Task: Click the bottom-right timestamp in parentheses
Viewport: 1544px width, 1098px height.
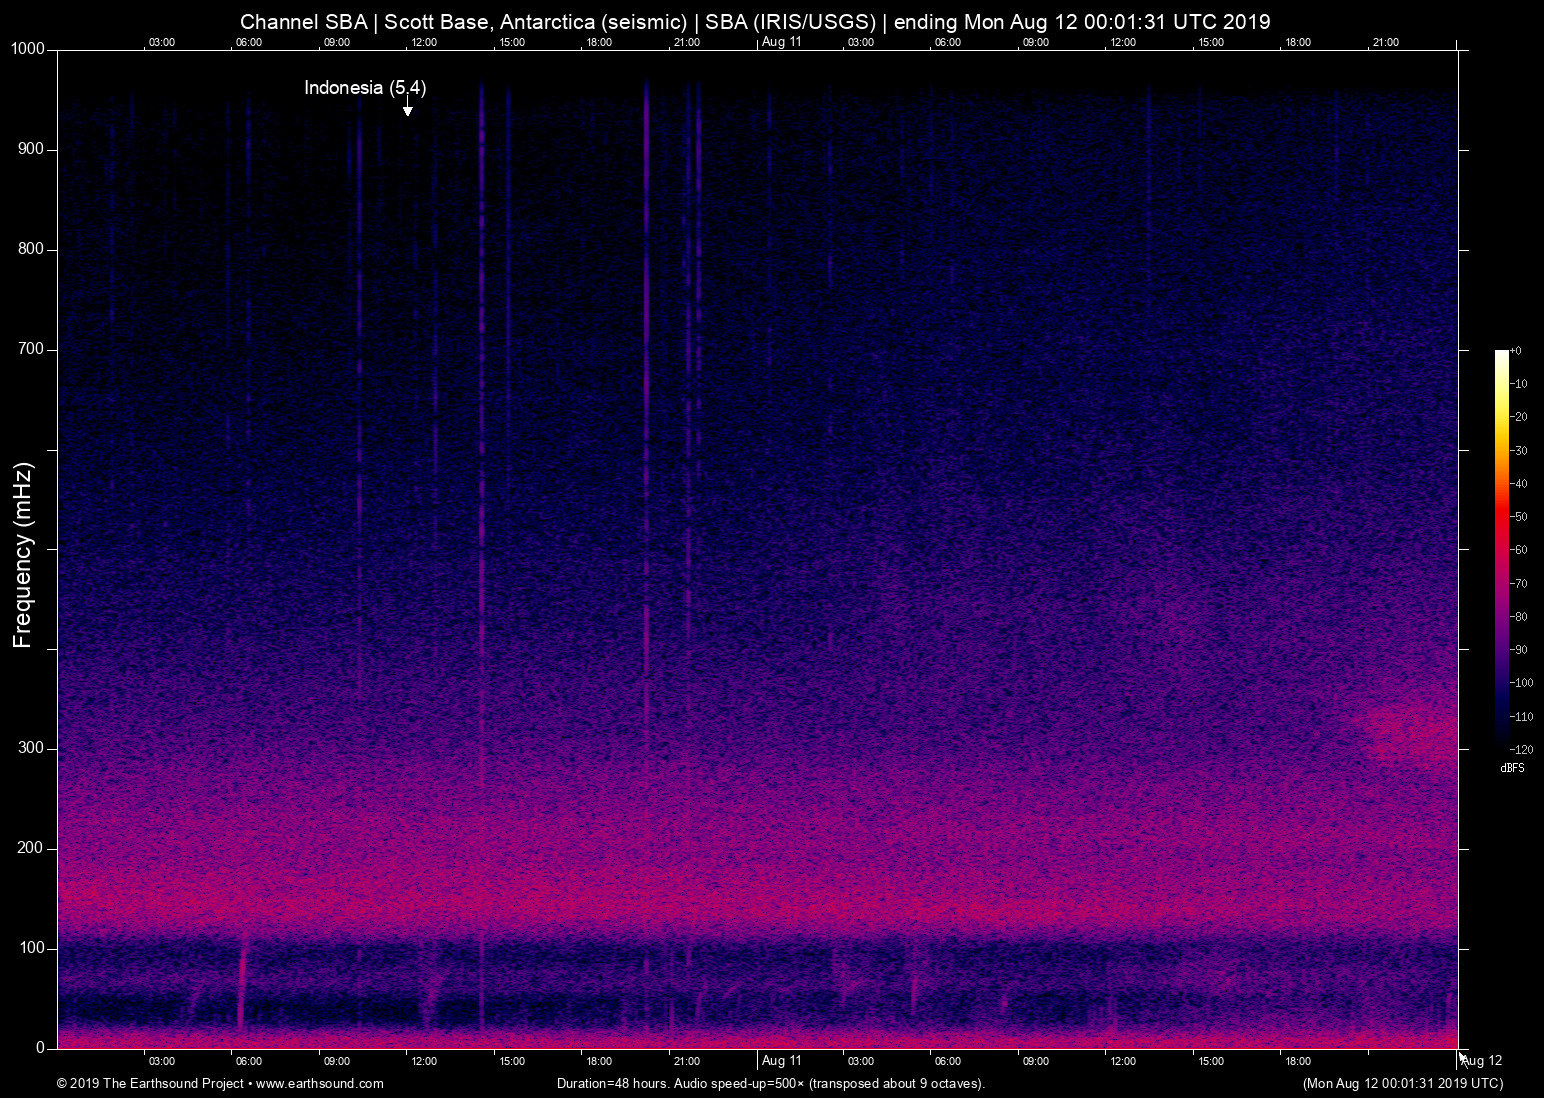Action: pos(1402,1083)
